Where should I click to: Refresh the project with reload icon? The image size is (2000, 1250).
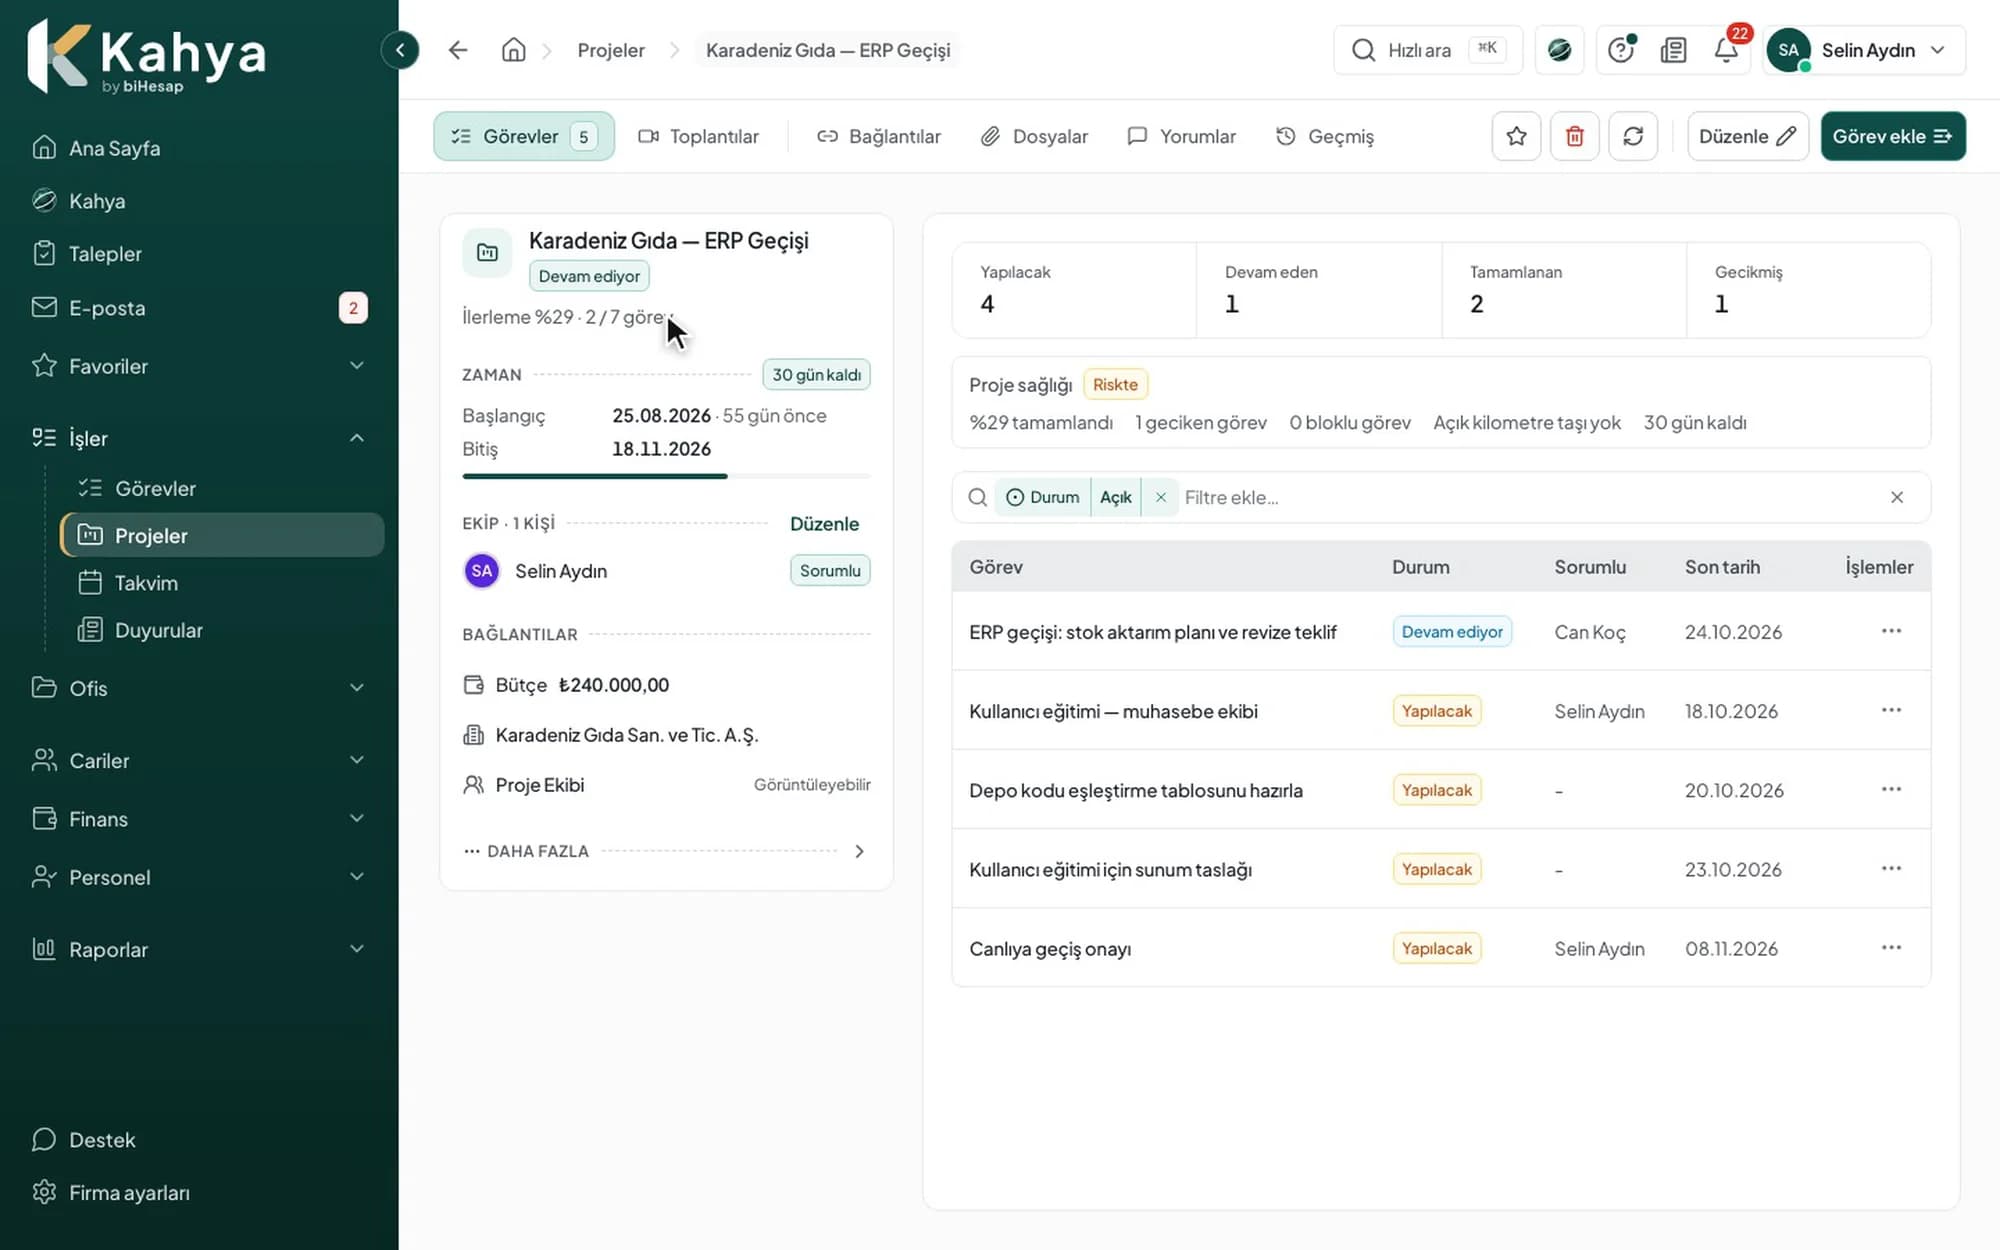point(1633,136)
